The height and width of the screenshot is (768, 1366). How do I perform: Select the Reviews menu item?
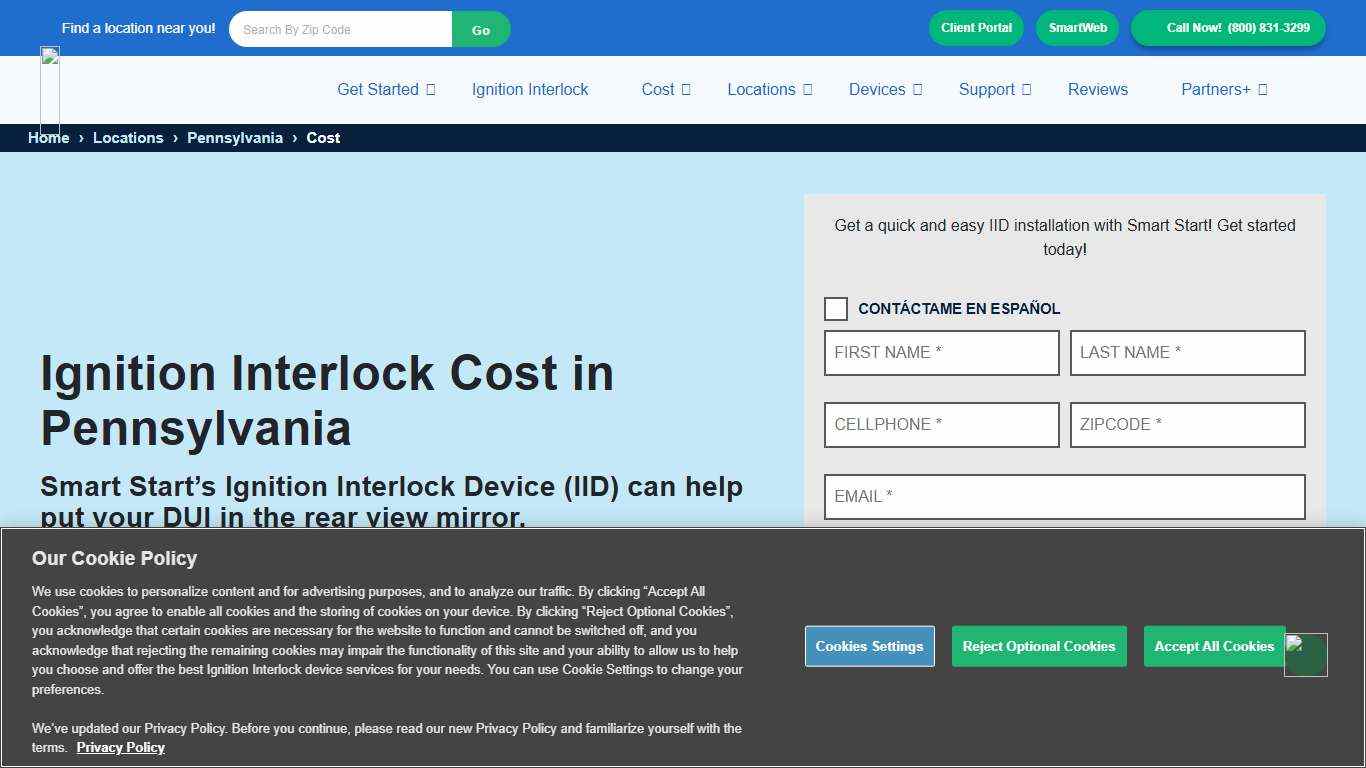(1097, 90)
